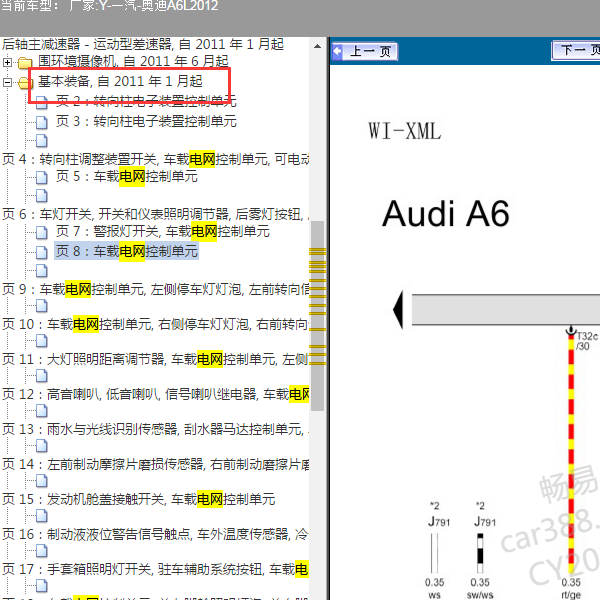Screen dimensions: 600x600
Task: Open page 13 雨水与光线识别传感器 entry
Action: coord(155,429)
